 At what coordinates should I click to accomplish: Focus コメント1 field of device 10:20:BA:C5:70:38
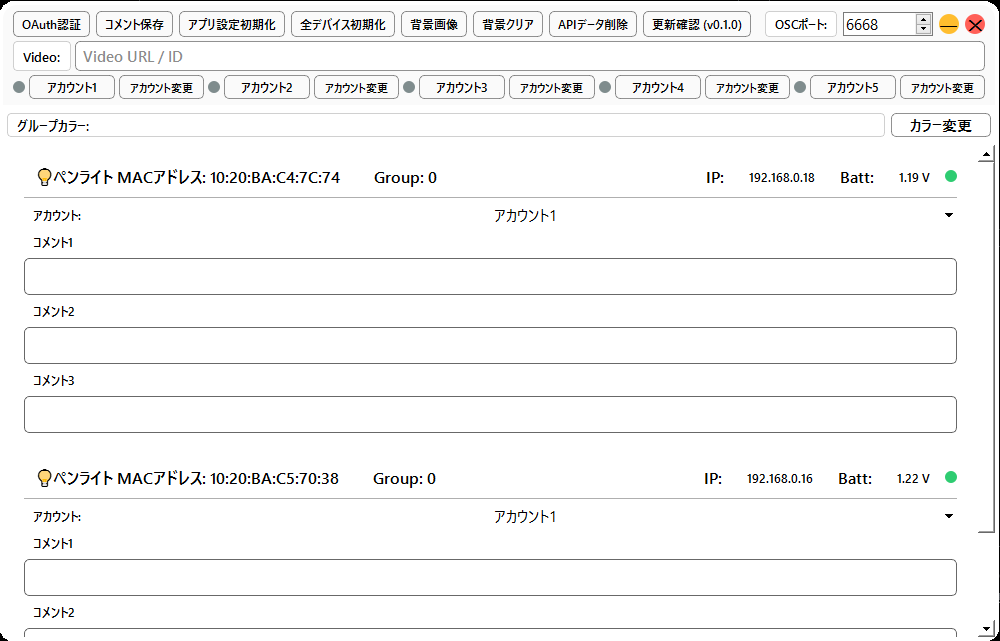pos(490,577)
